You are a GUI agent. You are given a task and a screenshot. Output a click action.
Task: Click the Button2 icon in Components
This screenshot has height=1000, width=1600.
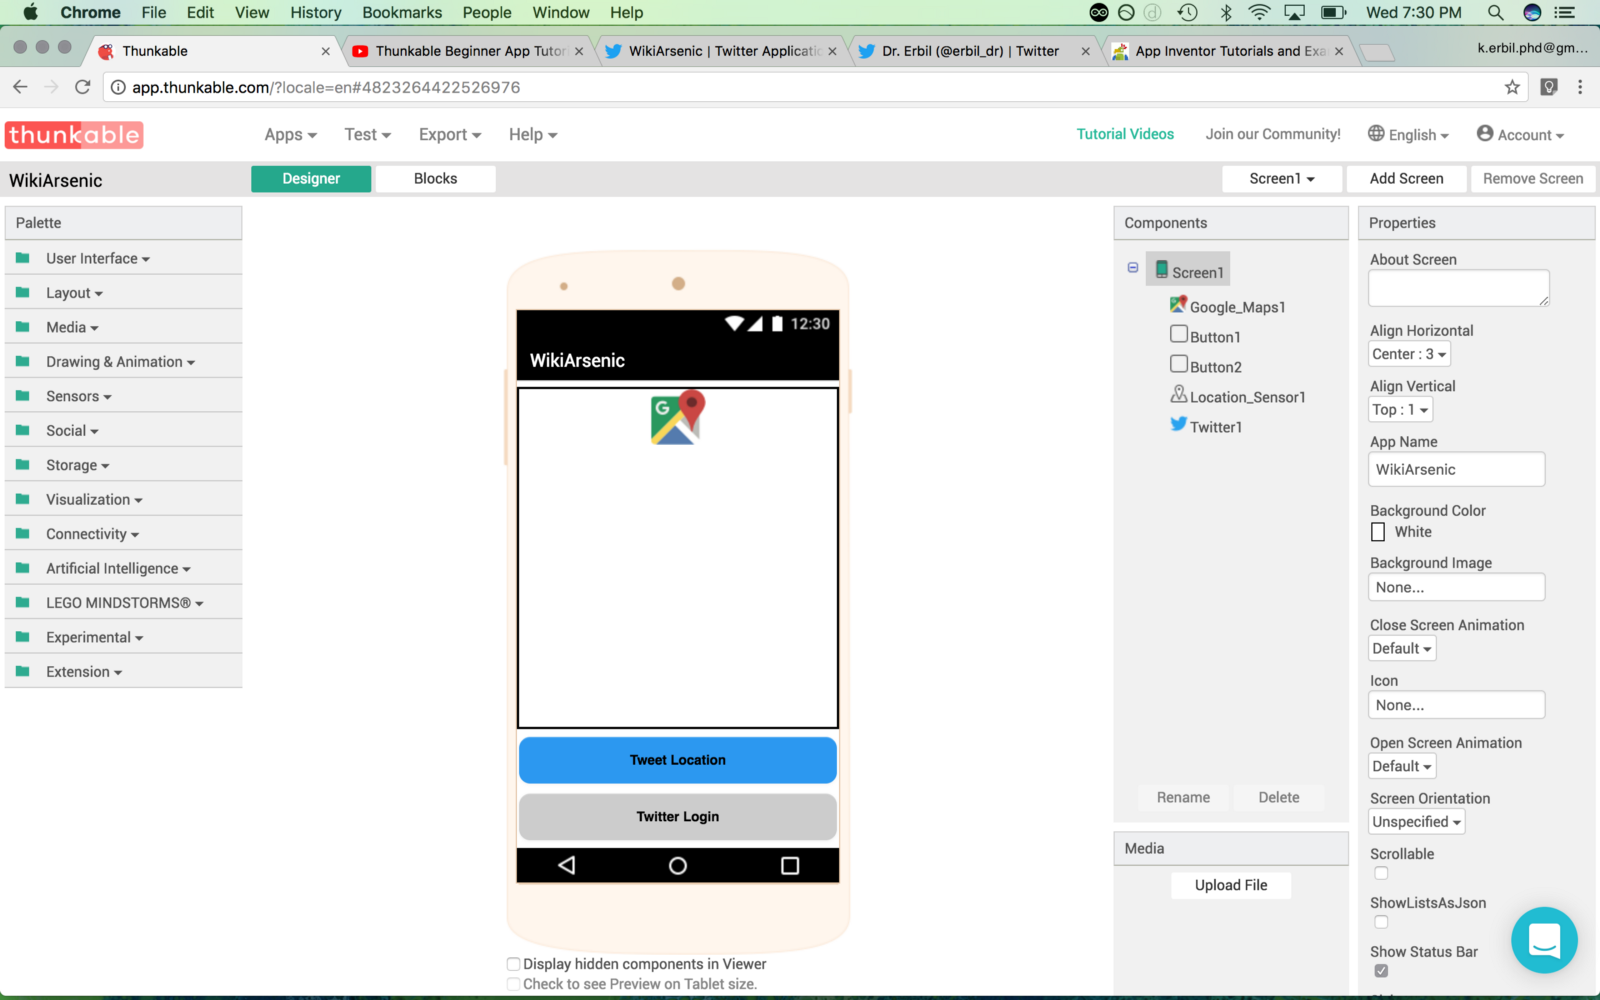point(1179,364)
